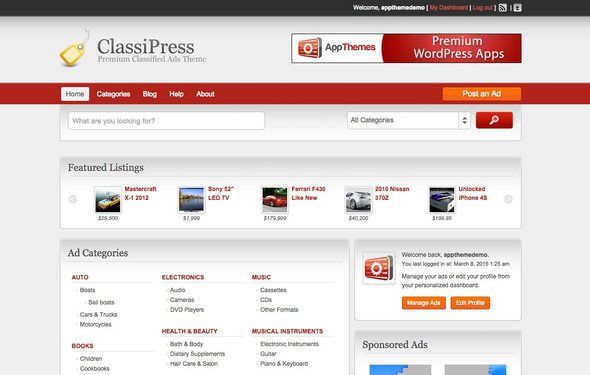Open the All Categories dropdown
This screenshot has height=375, width=590.
409,120
